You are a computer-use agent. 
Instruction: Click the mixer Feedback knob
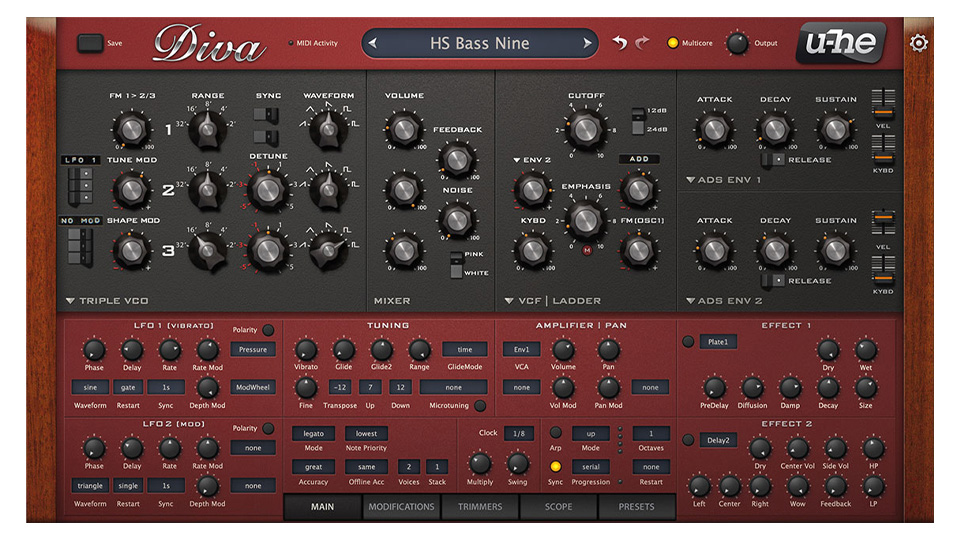click(457, 158)
